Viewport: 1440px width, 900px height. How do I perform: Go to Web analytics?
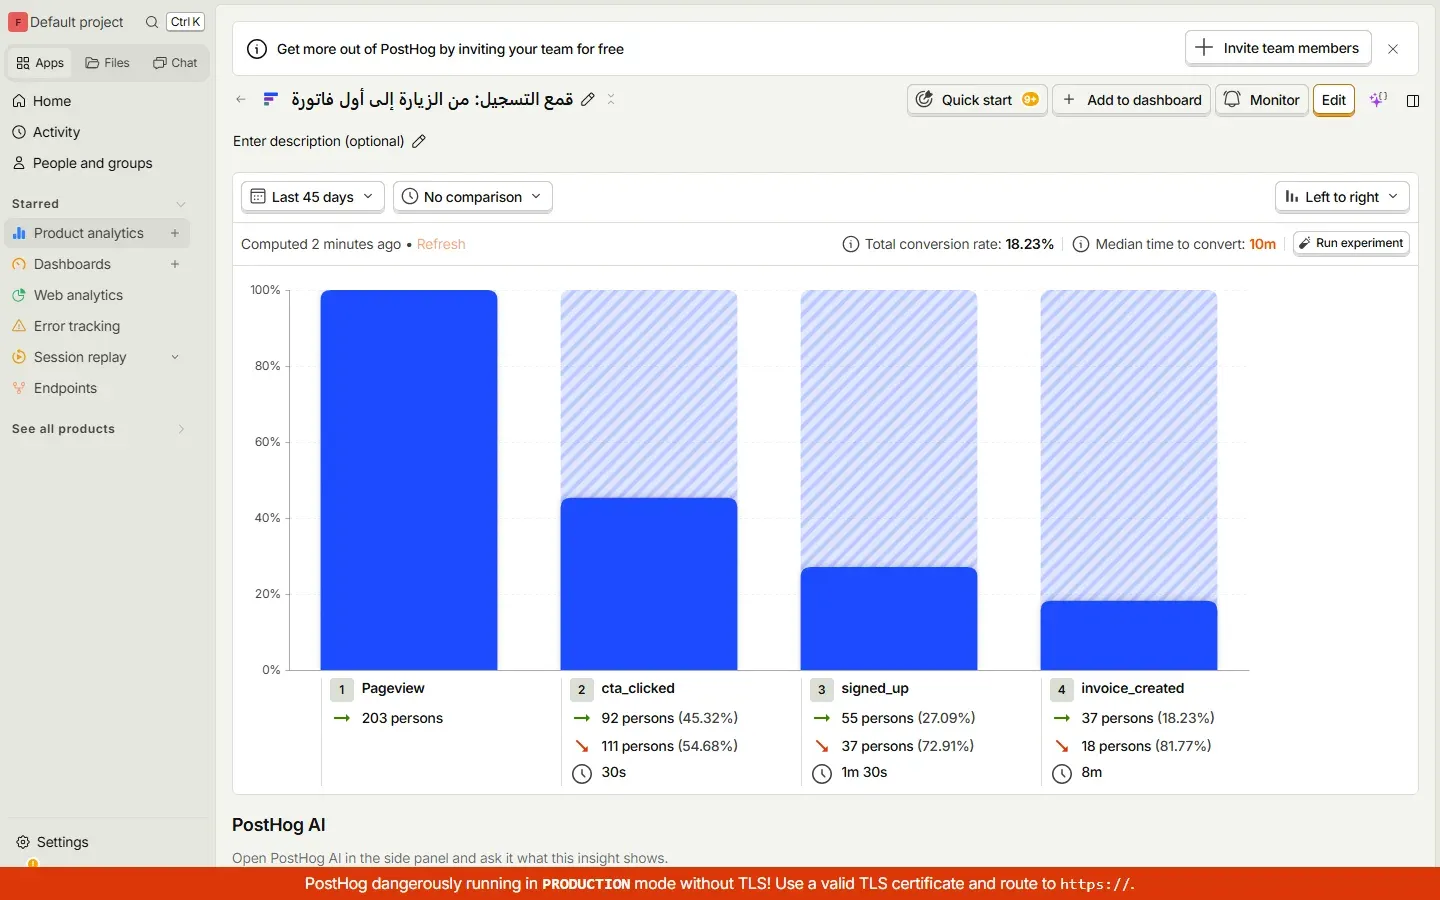(x=97, y=295)
